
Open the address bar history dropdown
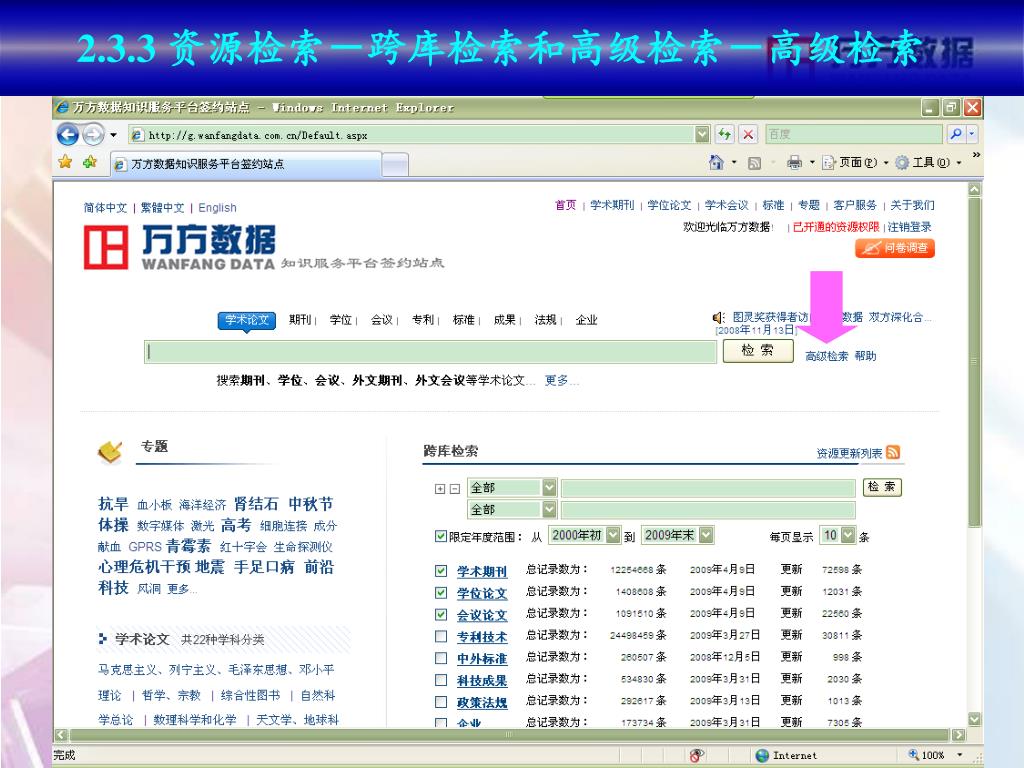coord(702,135)
